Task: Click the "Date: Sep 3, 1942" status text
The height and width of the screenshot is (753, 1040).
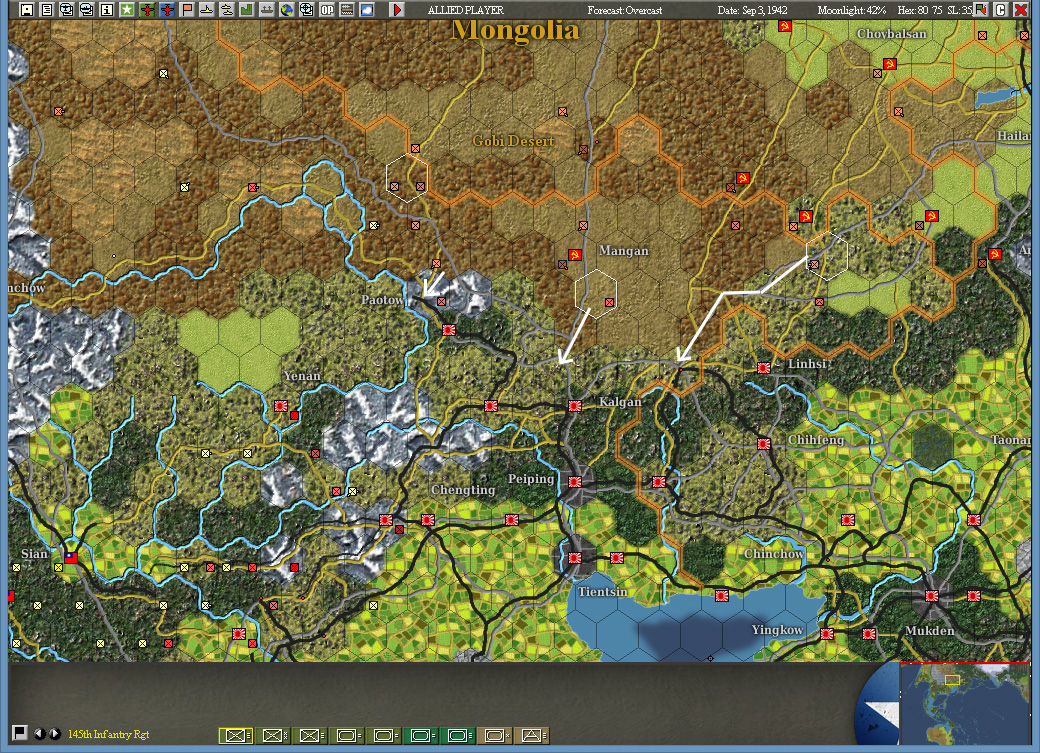Action: [x=753, y=10]
